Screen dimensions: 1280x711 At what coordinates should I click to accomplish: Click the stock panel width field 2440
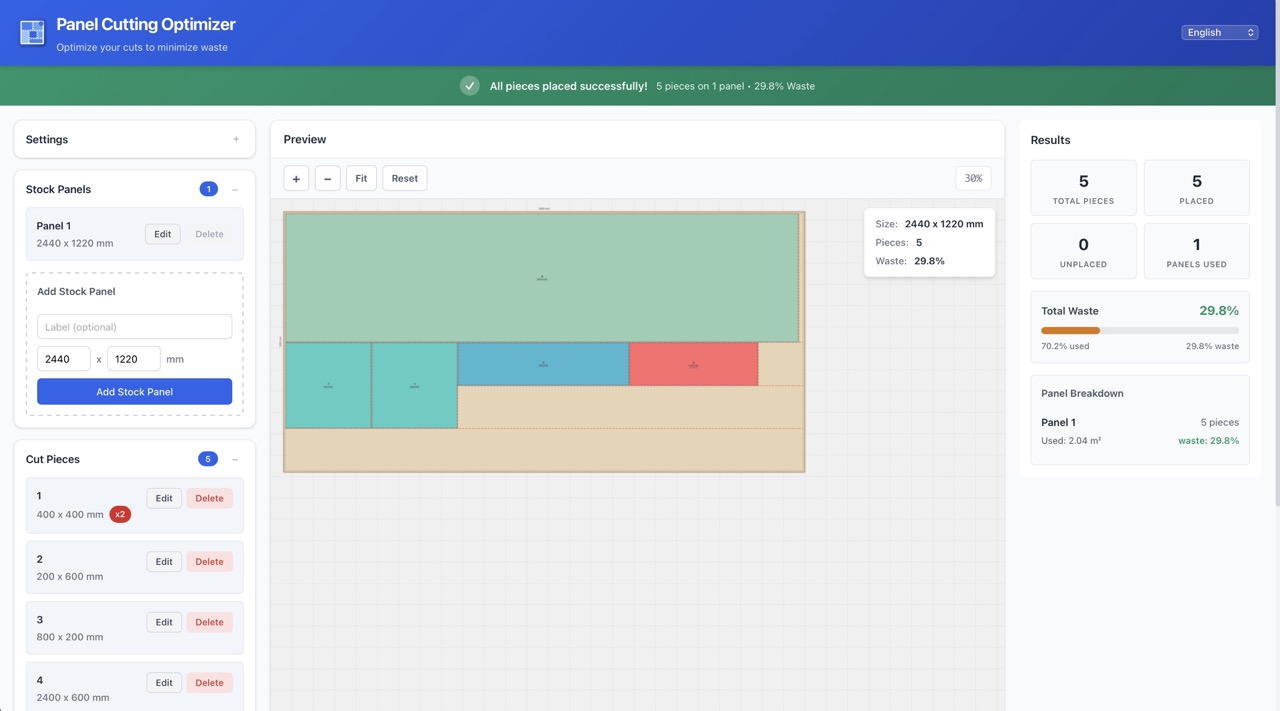63,359
